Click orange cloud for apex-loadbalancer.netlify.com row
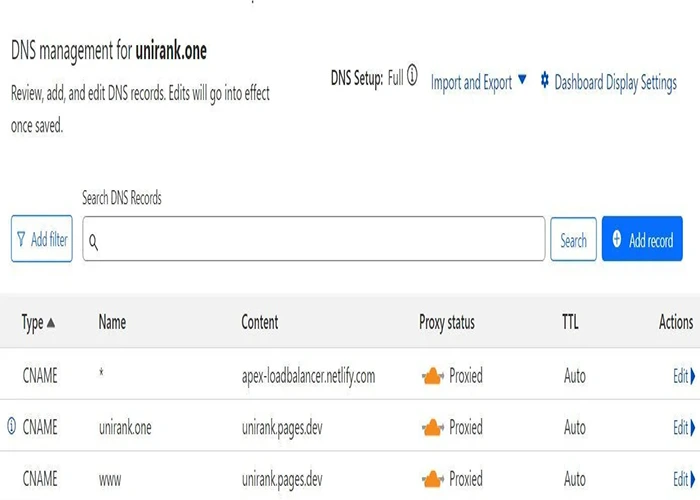The image size is (700, 500). 433,376
